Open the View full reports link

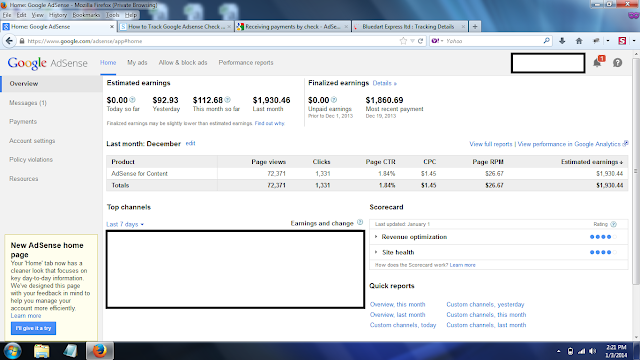tap(491, 144)
